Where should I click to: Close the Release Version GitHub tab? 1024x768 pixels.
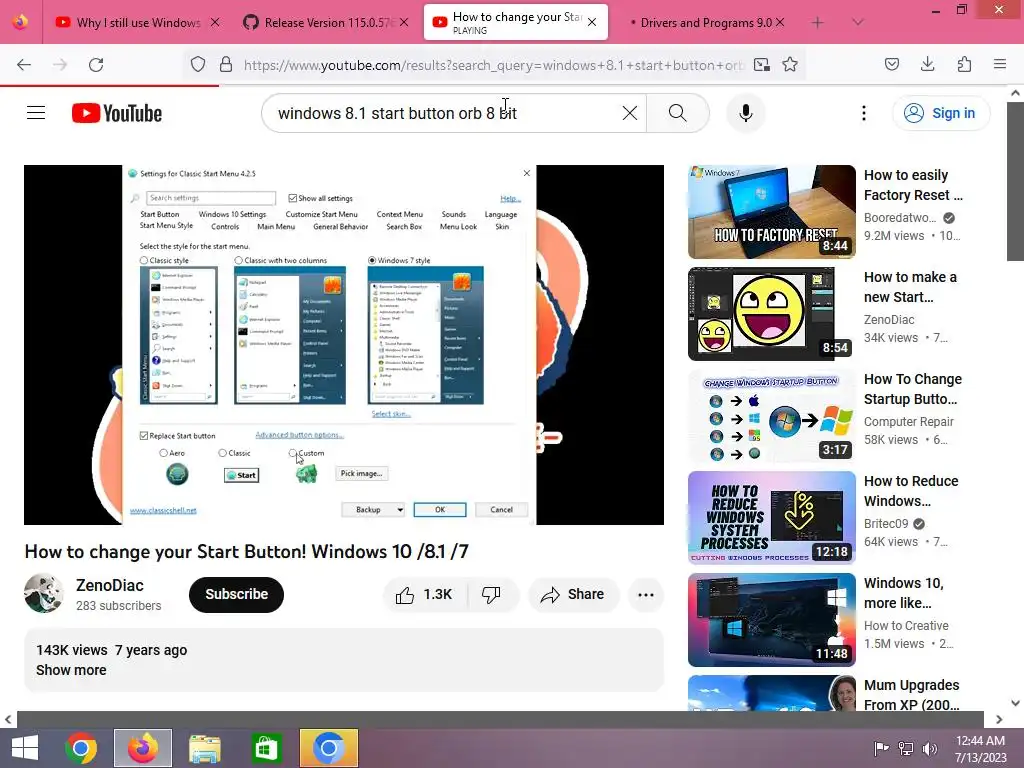click(x=404, y=22)
